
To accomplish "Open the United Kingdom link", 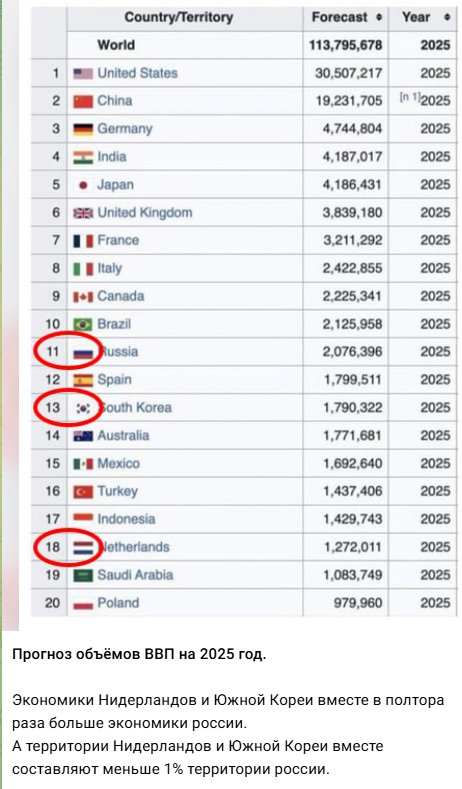I will pyautogui.click(x=145, y=213).
